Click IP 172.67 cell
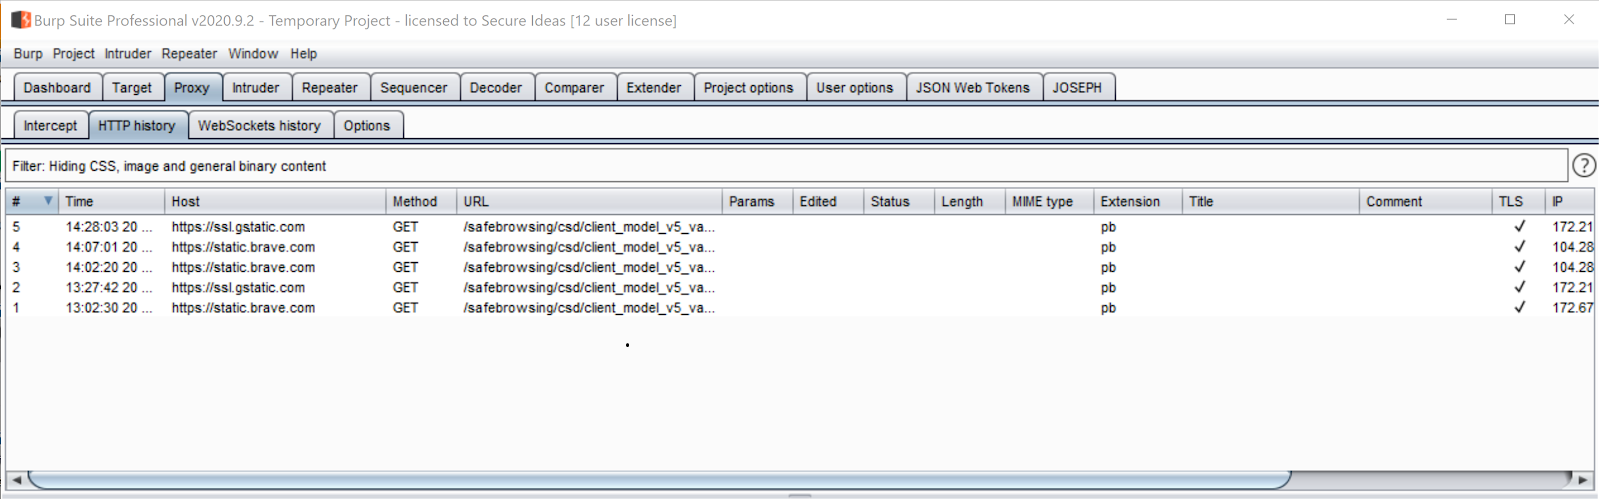 coord(1572,308)
